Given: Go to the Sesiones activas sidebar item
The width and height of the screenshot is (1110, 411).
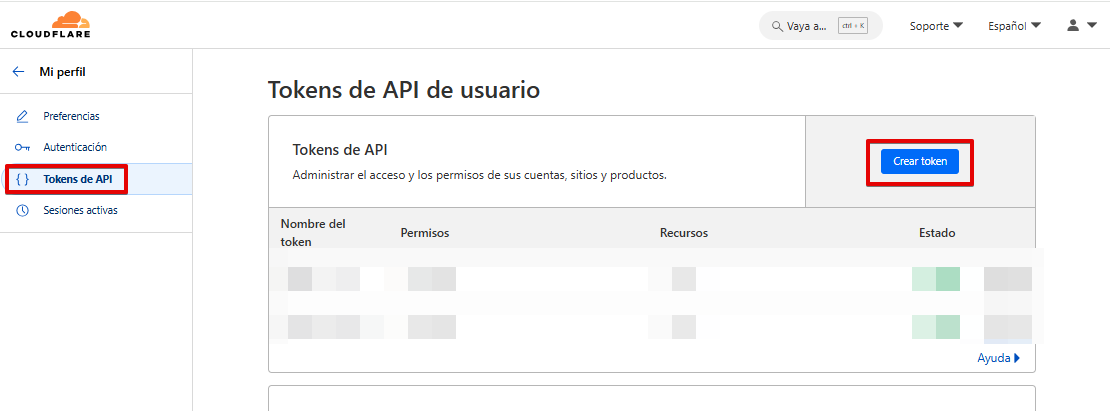Looking at the screenshot, I should tap(80, 210).
